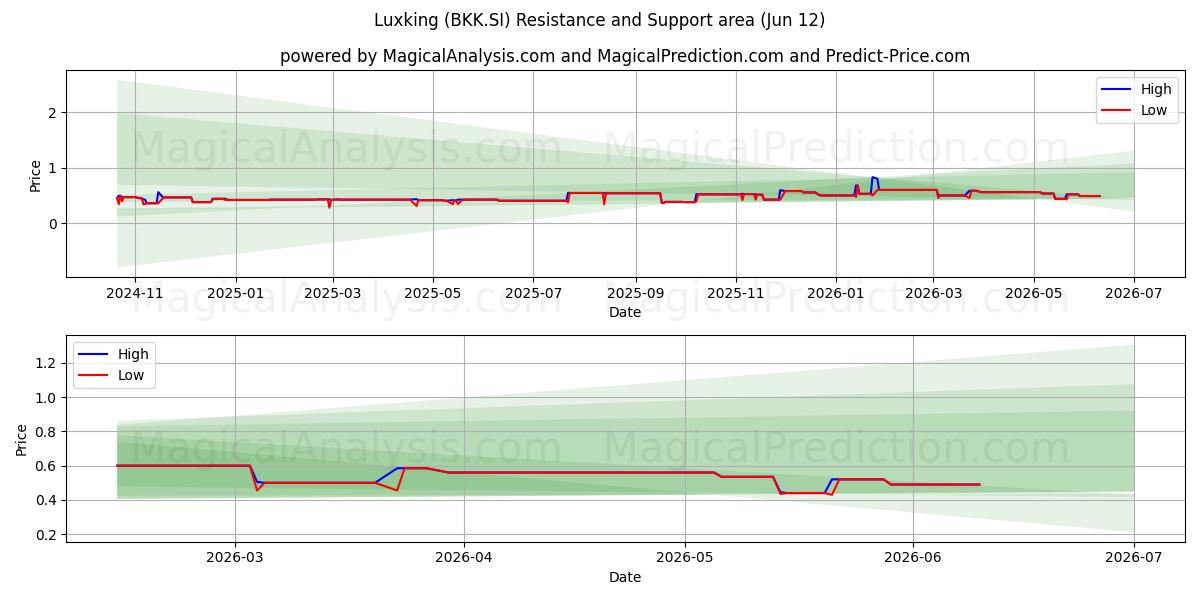Click the 'Price' y-axis label of top chart

click(x=36, y=174)
